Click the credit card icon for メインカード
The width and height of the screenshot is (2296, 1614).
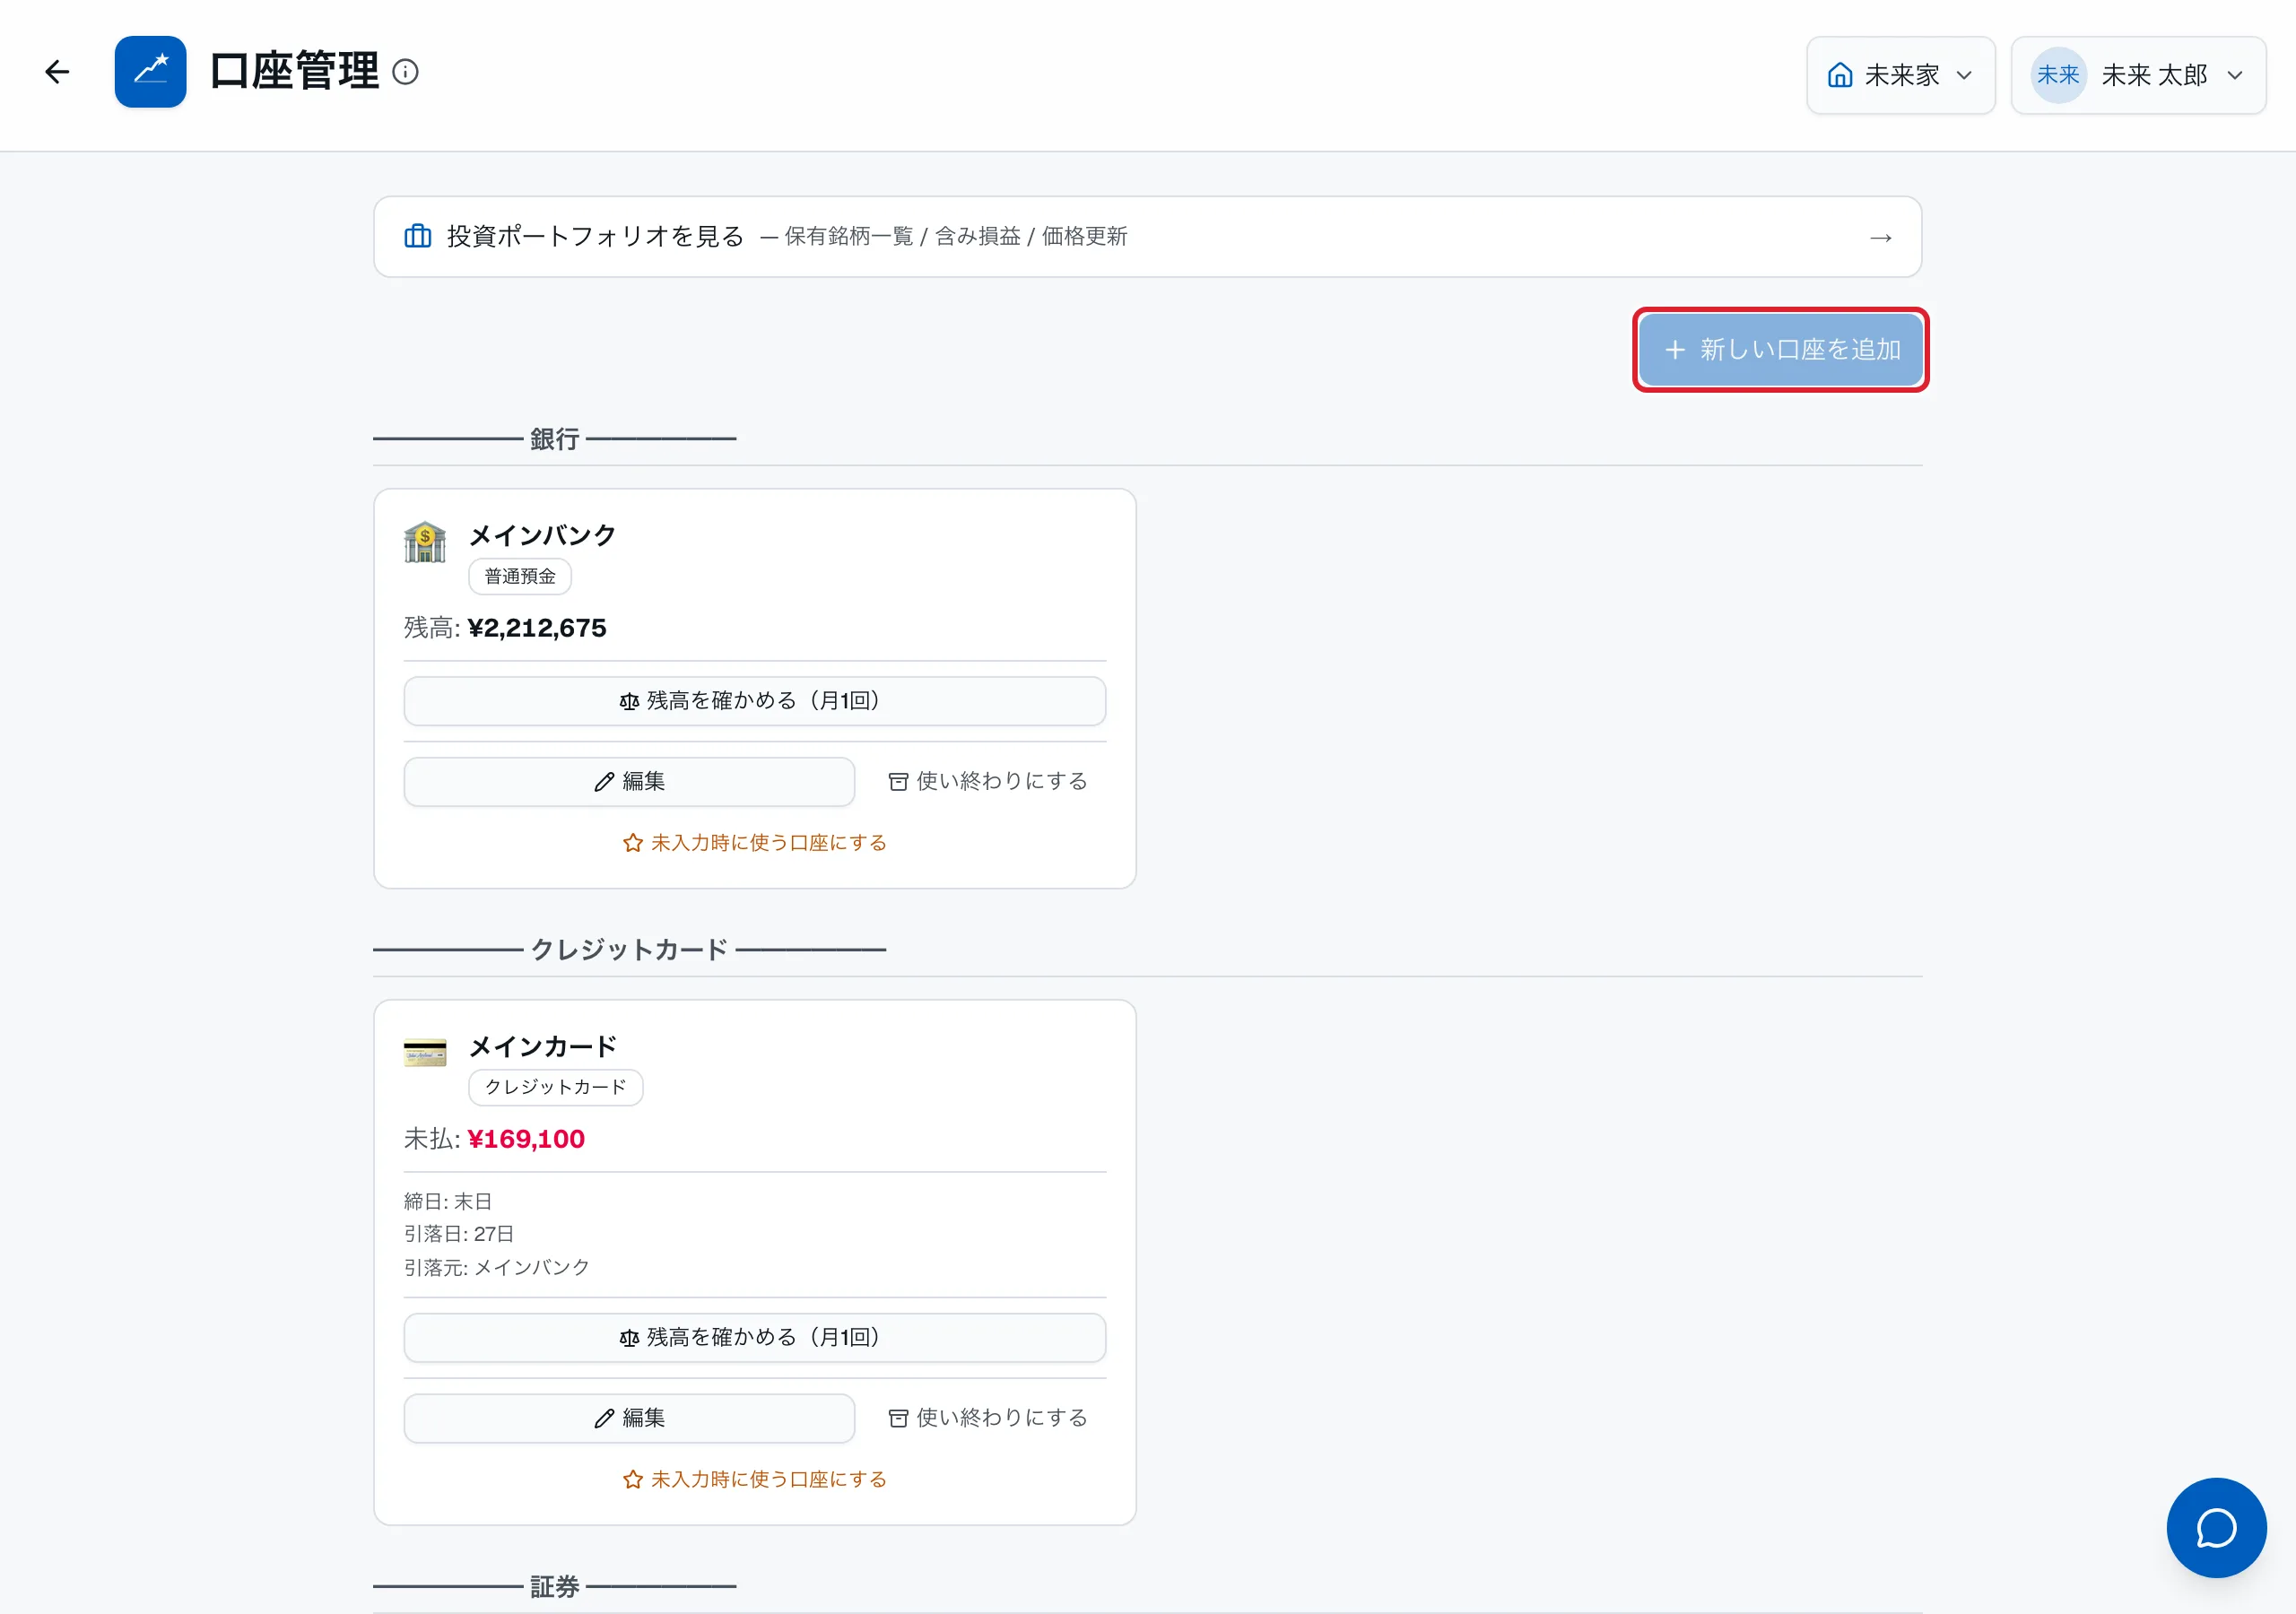click(x=425, y=1053)
